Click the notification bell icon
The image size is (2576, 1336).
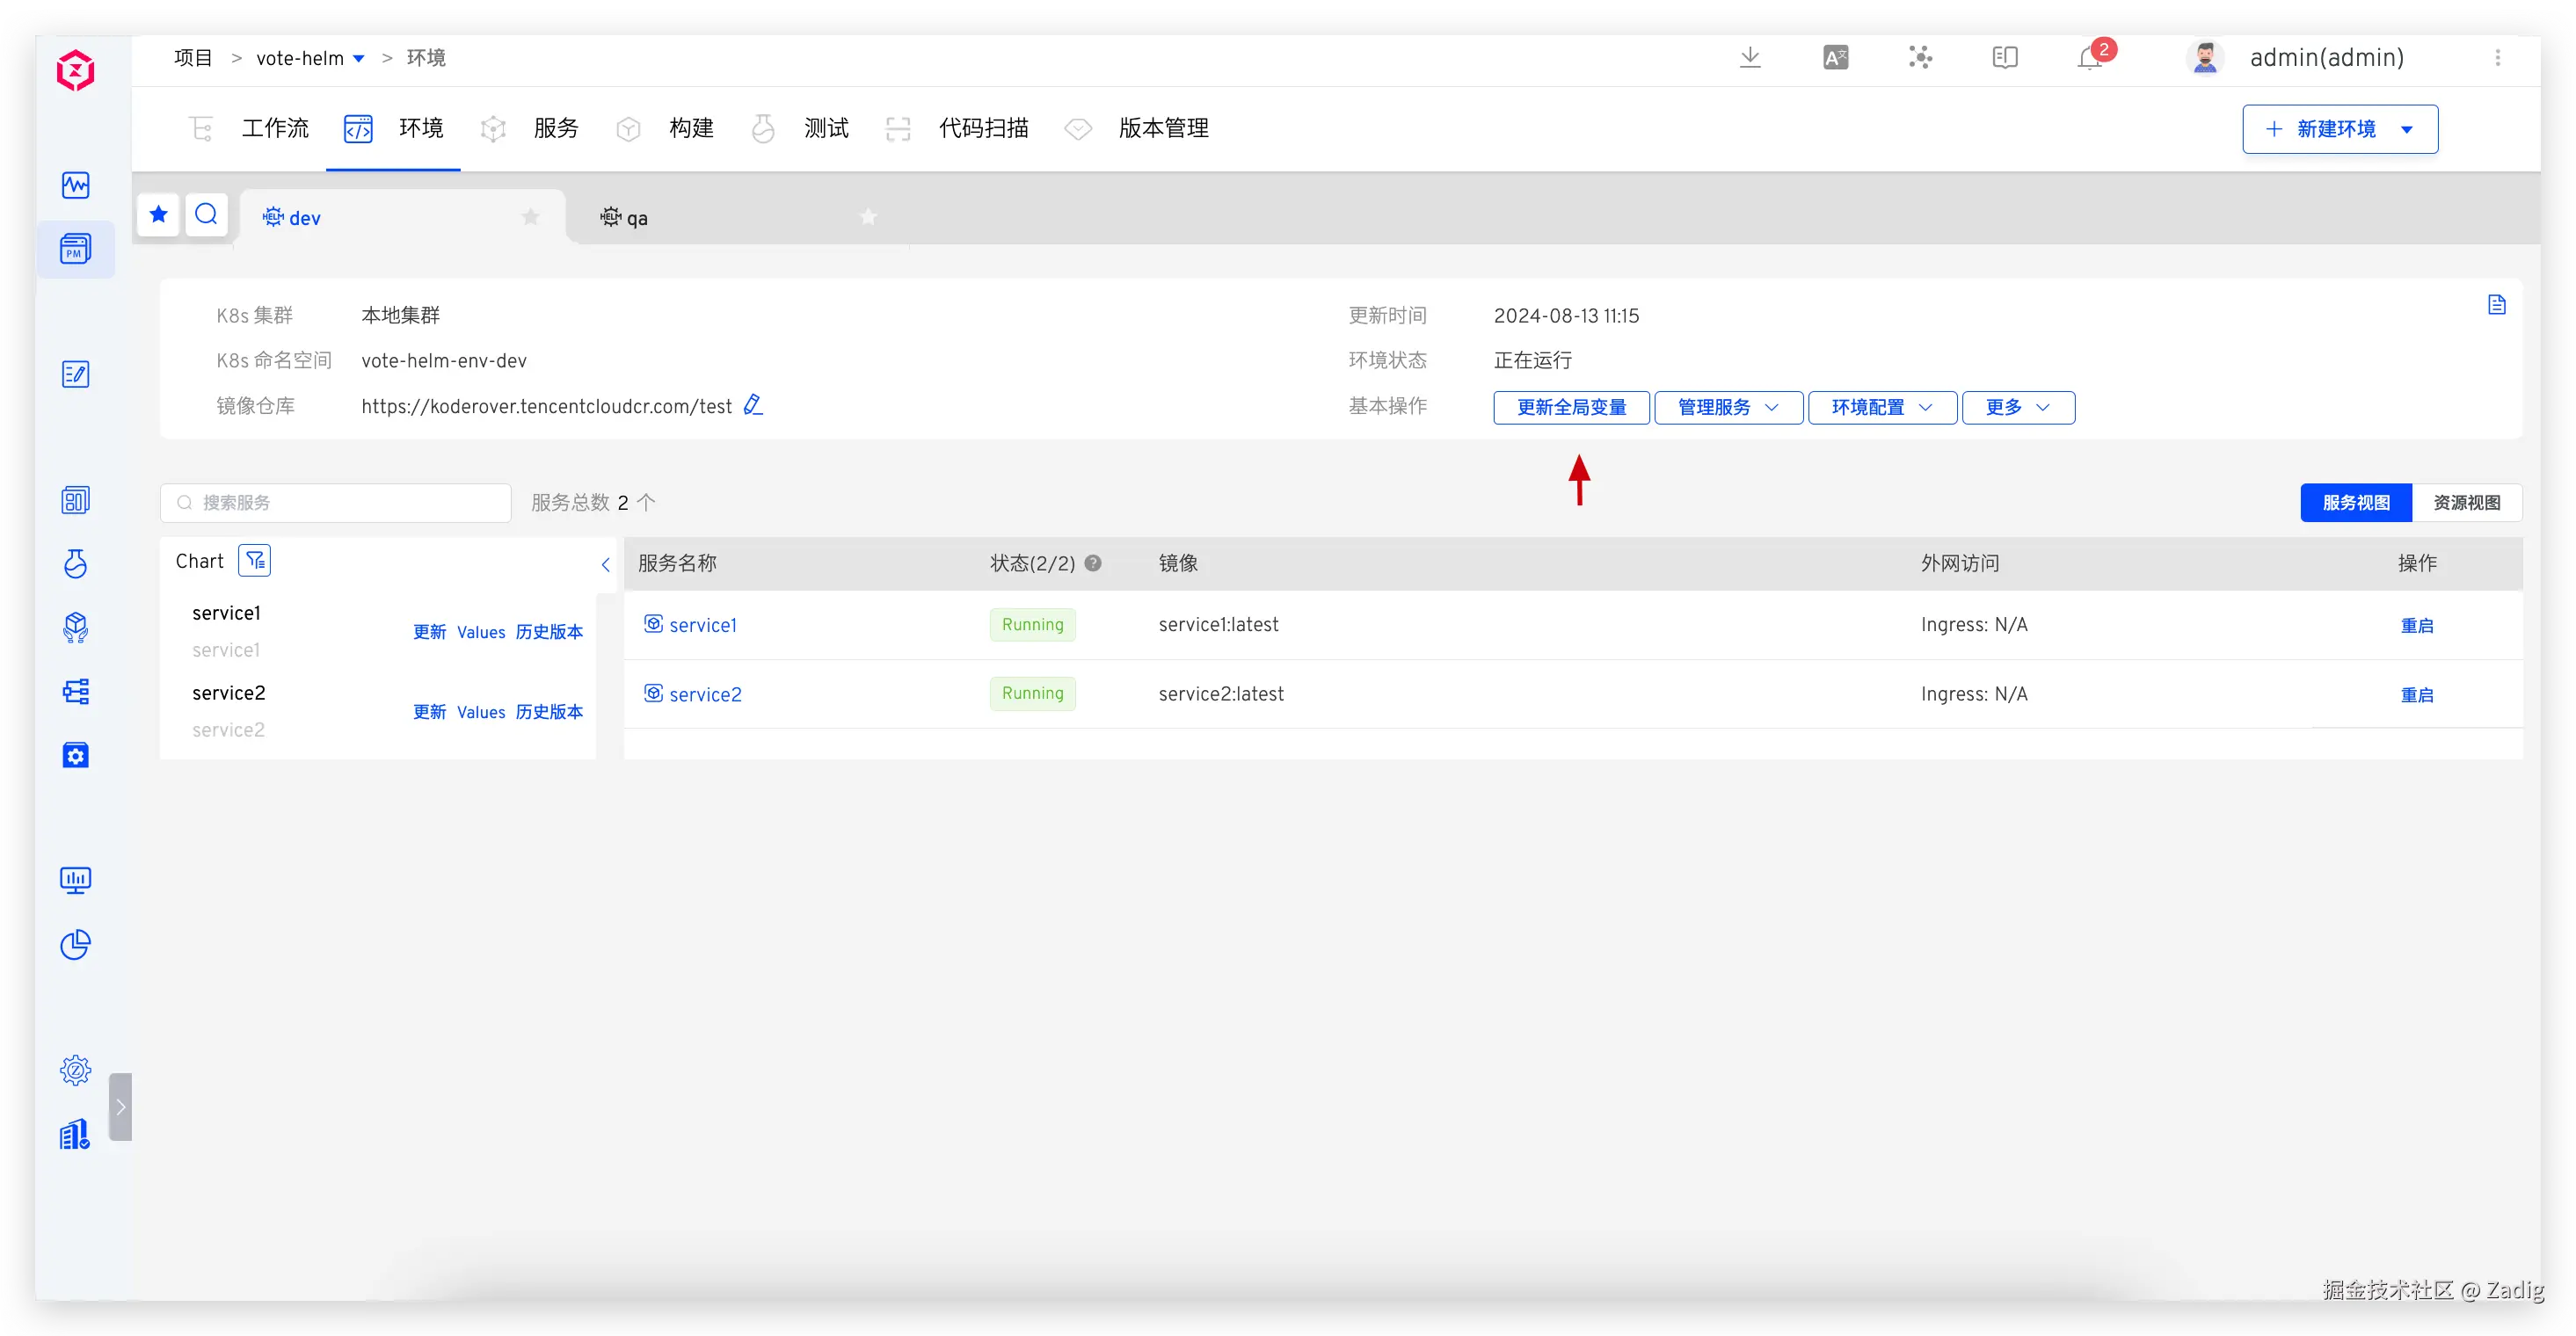[x=2089, y=59]
